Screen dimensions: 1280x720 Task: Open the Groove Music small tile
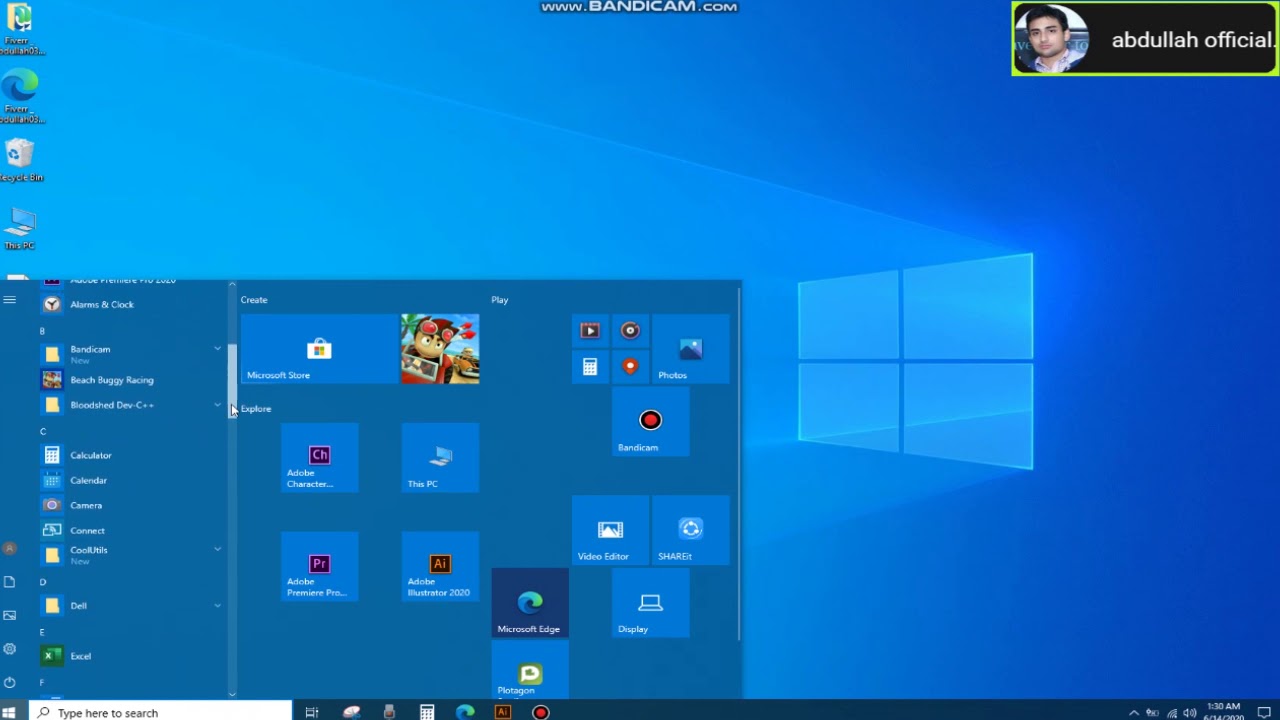[x=630, y=330]
